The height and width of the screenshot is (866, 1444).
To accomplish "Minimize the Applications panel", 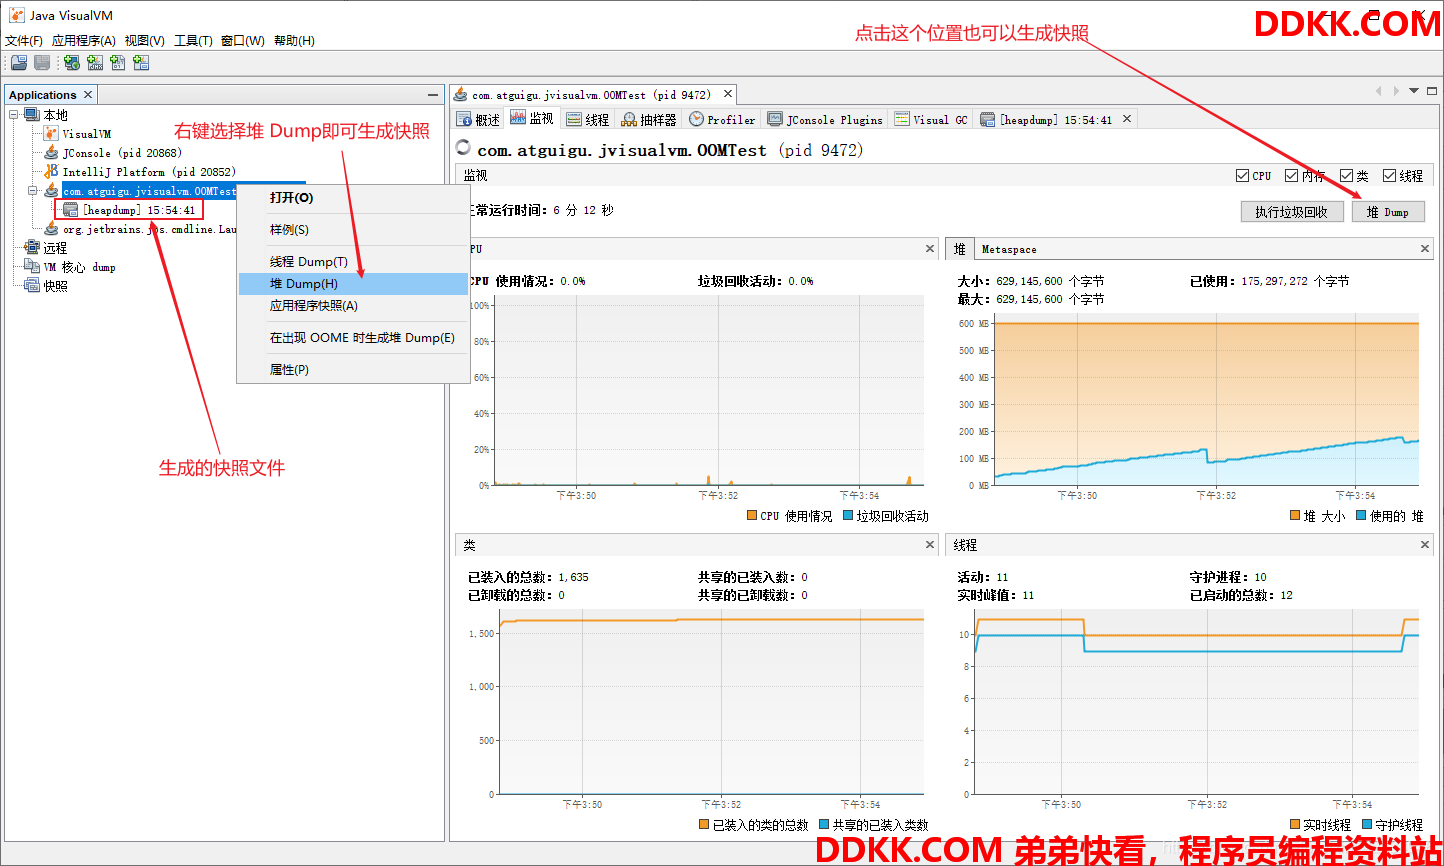I will pyautogui.click(x=433, y=95).
